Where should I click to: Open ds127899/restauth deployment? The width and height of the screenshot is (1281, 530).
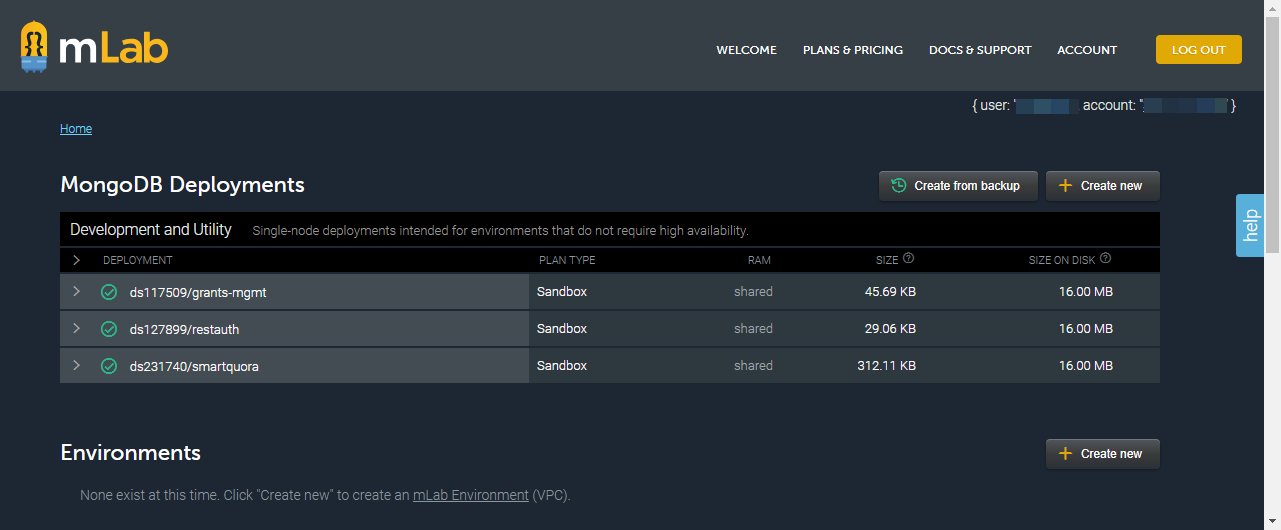(184, 330)
